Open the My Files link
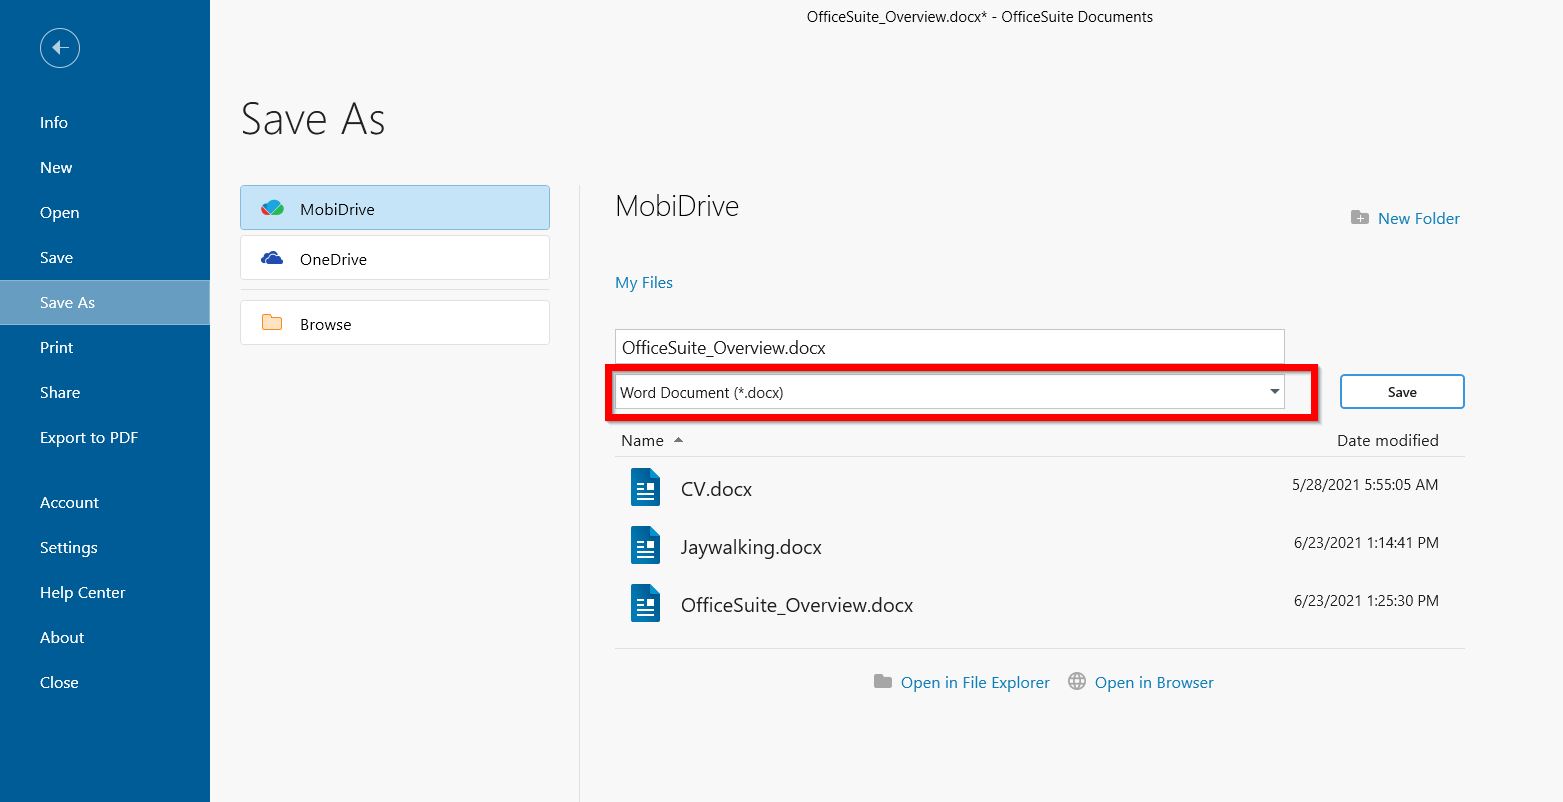Screen dimensions: 1563x802 pyautogui.click(x=643, y=282)
